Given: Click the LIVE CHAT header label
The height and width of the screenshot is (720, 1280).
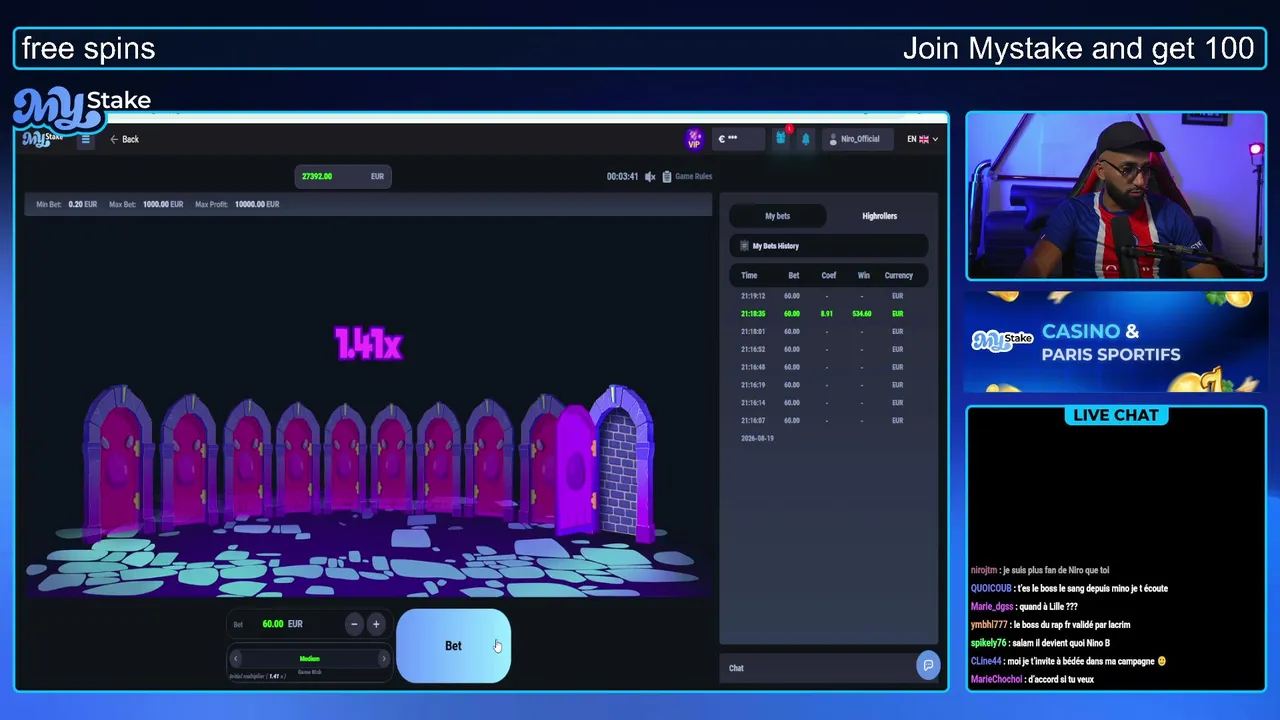Looking at the screenshot, I should (x=1116, y=416).
